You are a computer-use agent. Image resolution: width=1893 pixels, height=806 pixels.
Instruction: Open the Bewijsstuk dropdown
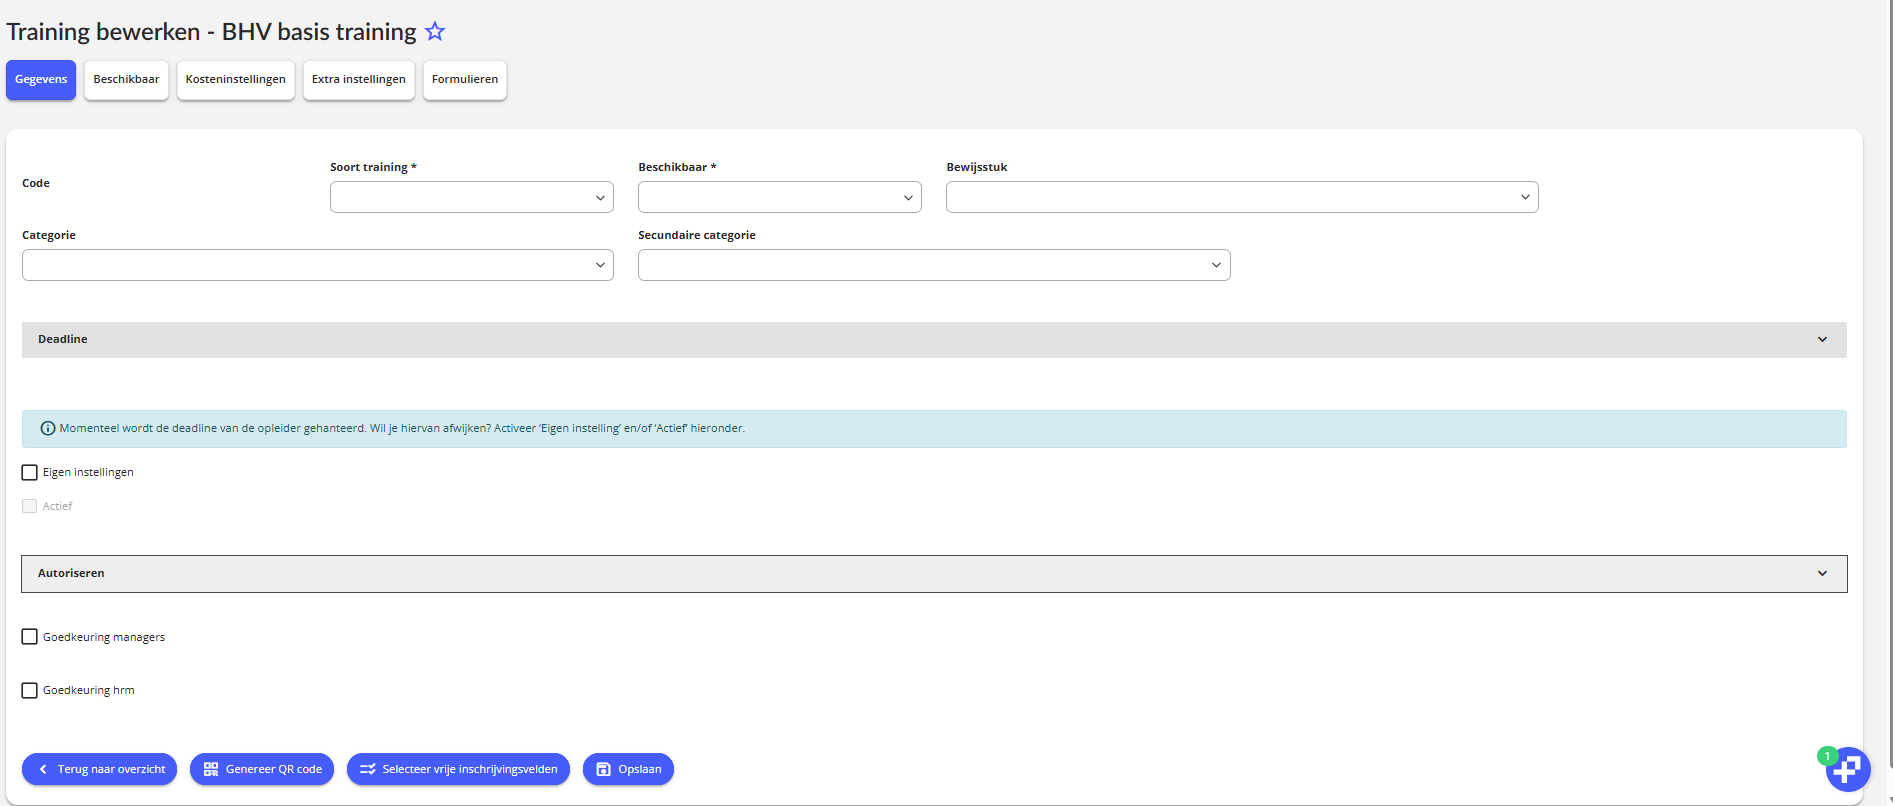click(x=1242, y=197)
